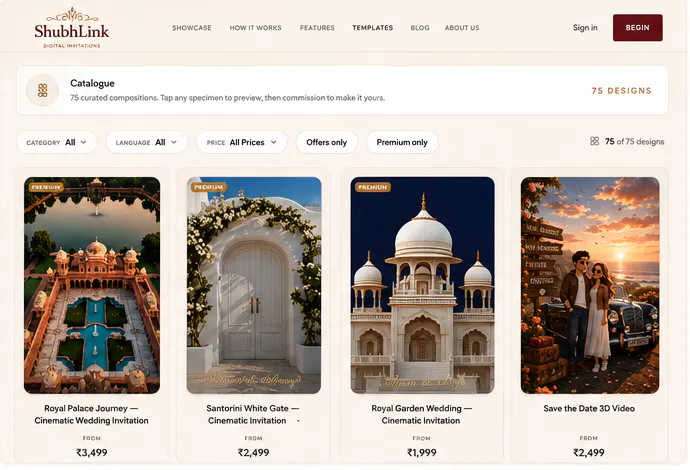Viewport: 690px width, 470px height.
Task: Expand the All Prices dropdown
Action: 242,142
